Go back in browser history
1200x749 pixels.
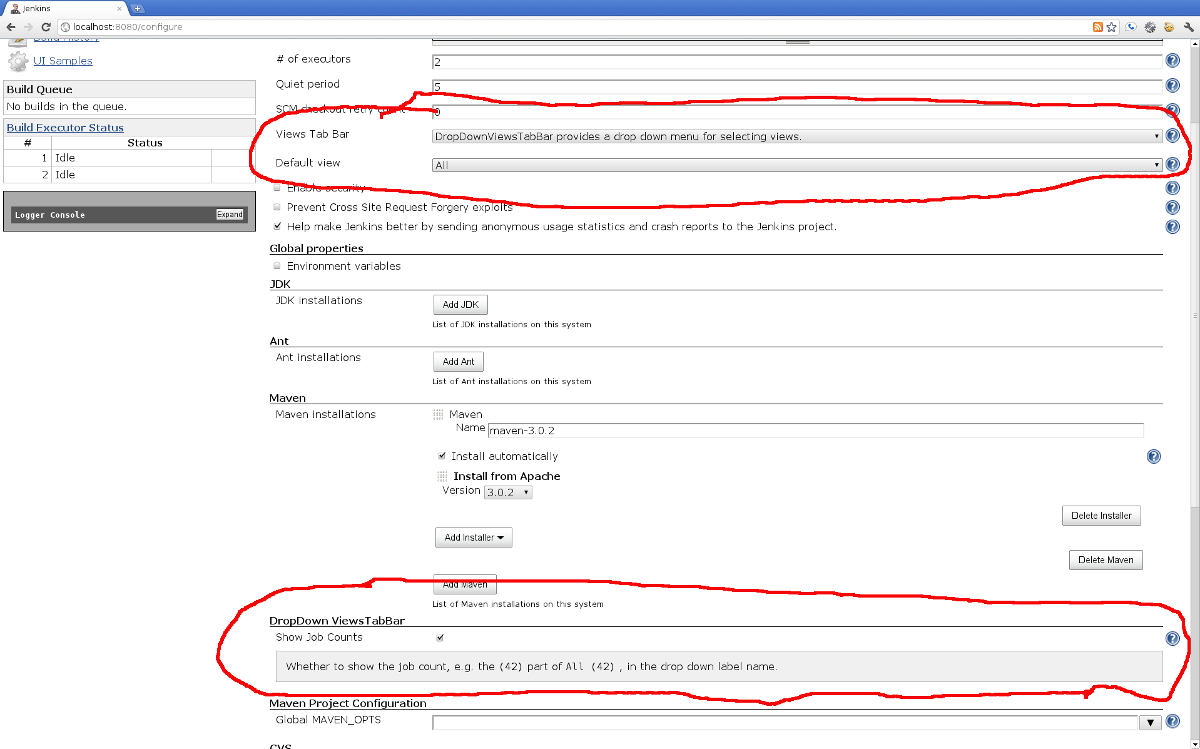[x=9, y=27]
